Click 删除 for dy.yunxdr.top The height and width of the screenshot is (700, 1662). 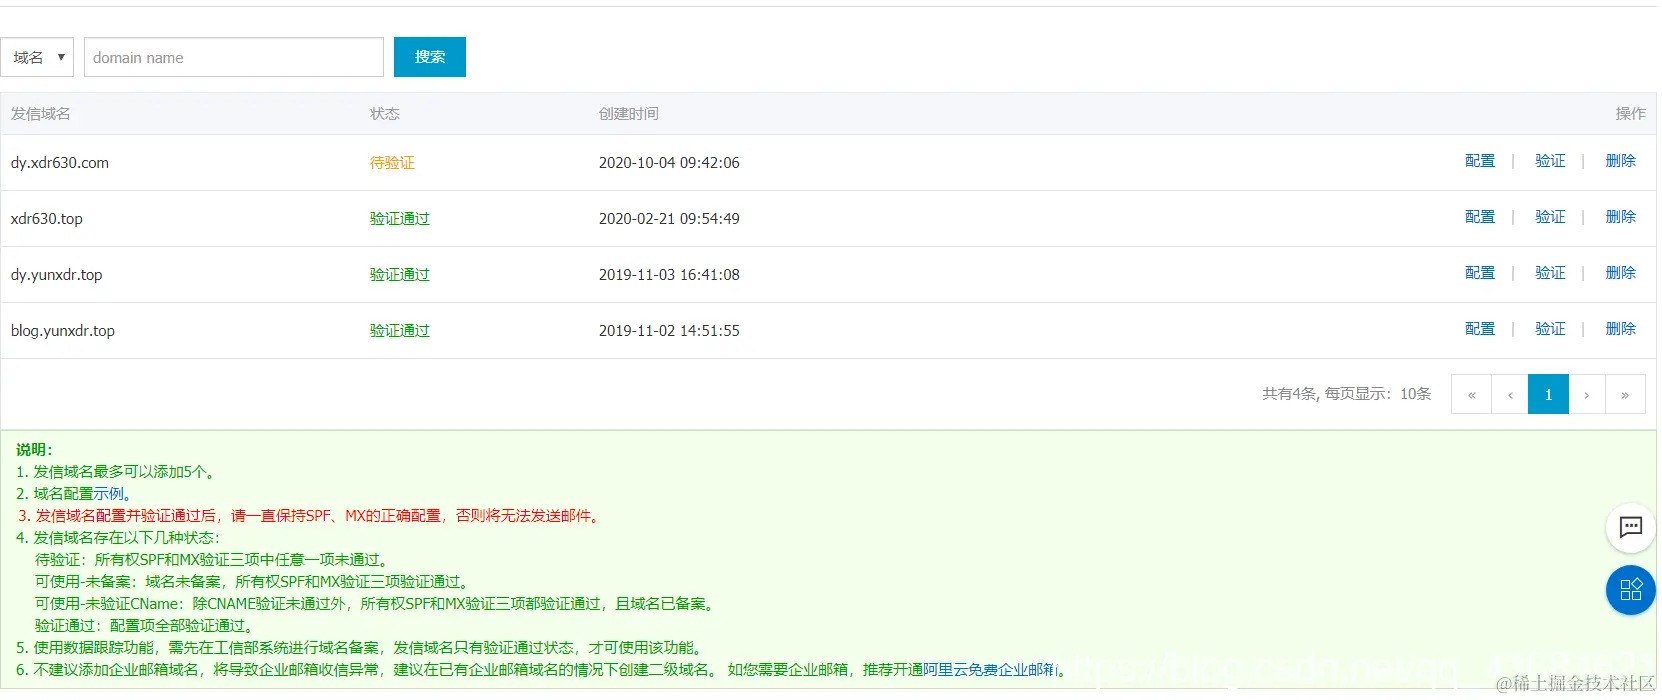click(1620, 273)
